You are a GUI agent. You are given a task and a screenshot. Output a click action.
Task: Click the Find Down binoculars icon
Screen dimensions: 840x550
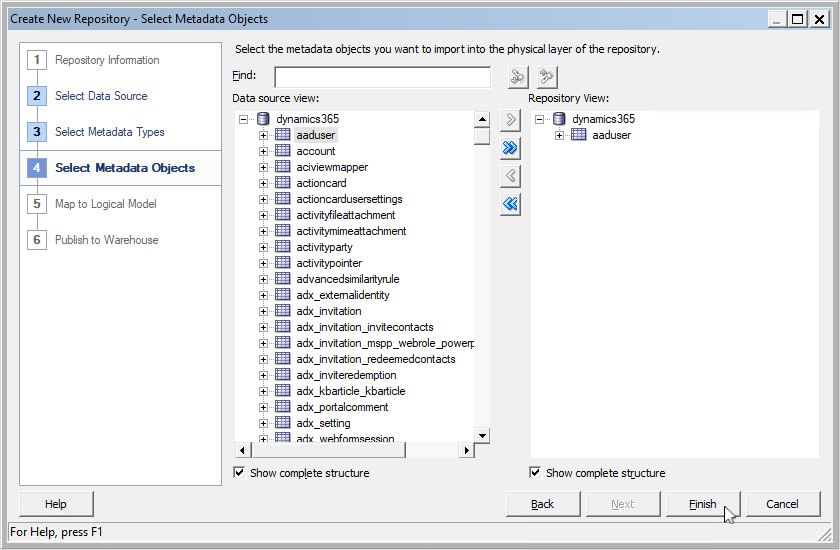pyautogui.click(x=517, y=77)
